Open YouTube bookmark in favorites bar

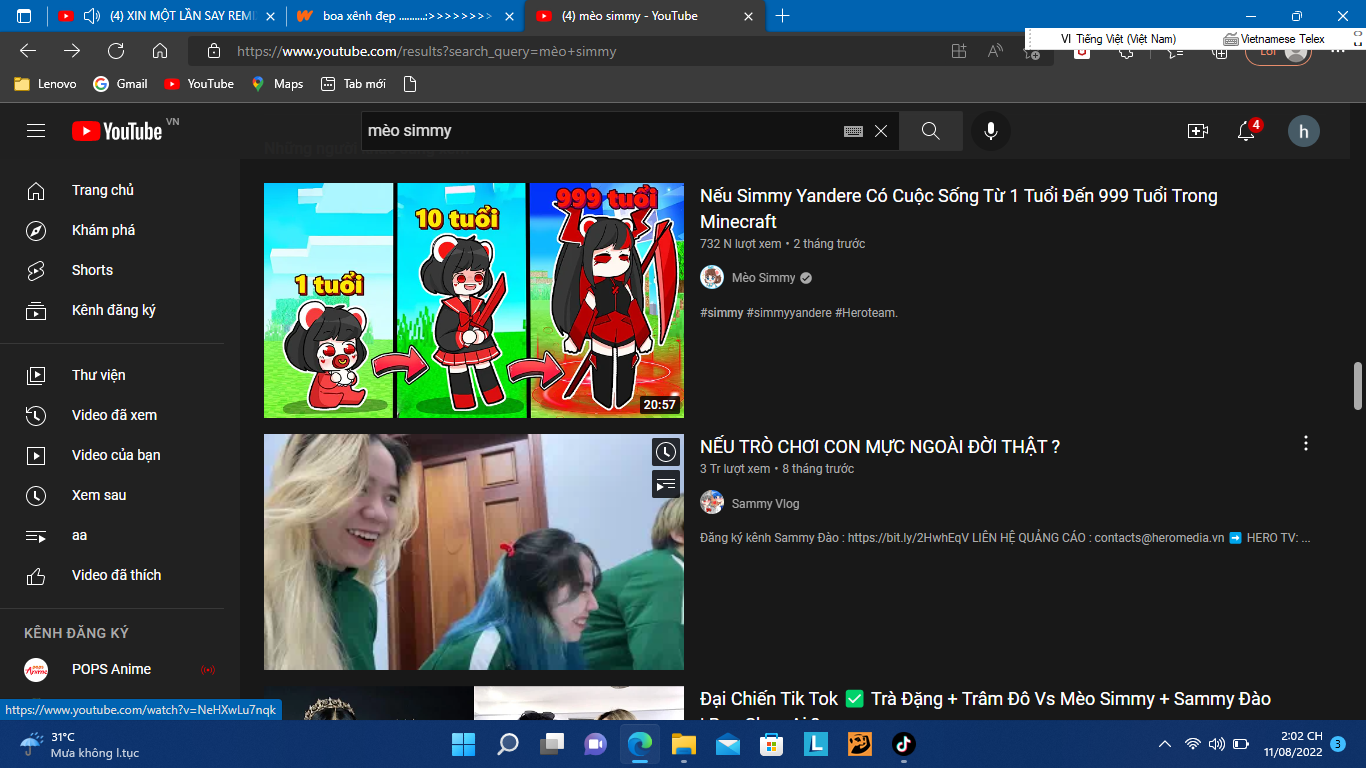pos(199,84)
